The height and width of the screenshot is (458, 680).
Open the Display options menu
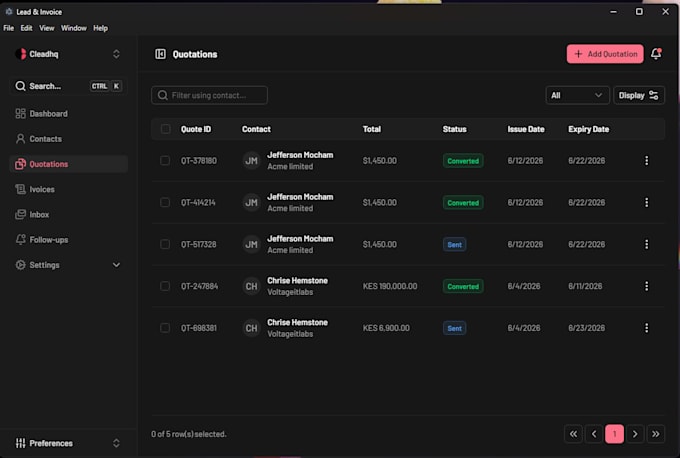[639, 95]
